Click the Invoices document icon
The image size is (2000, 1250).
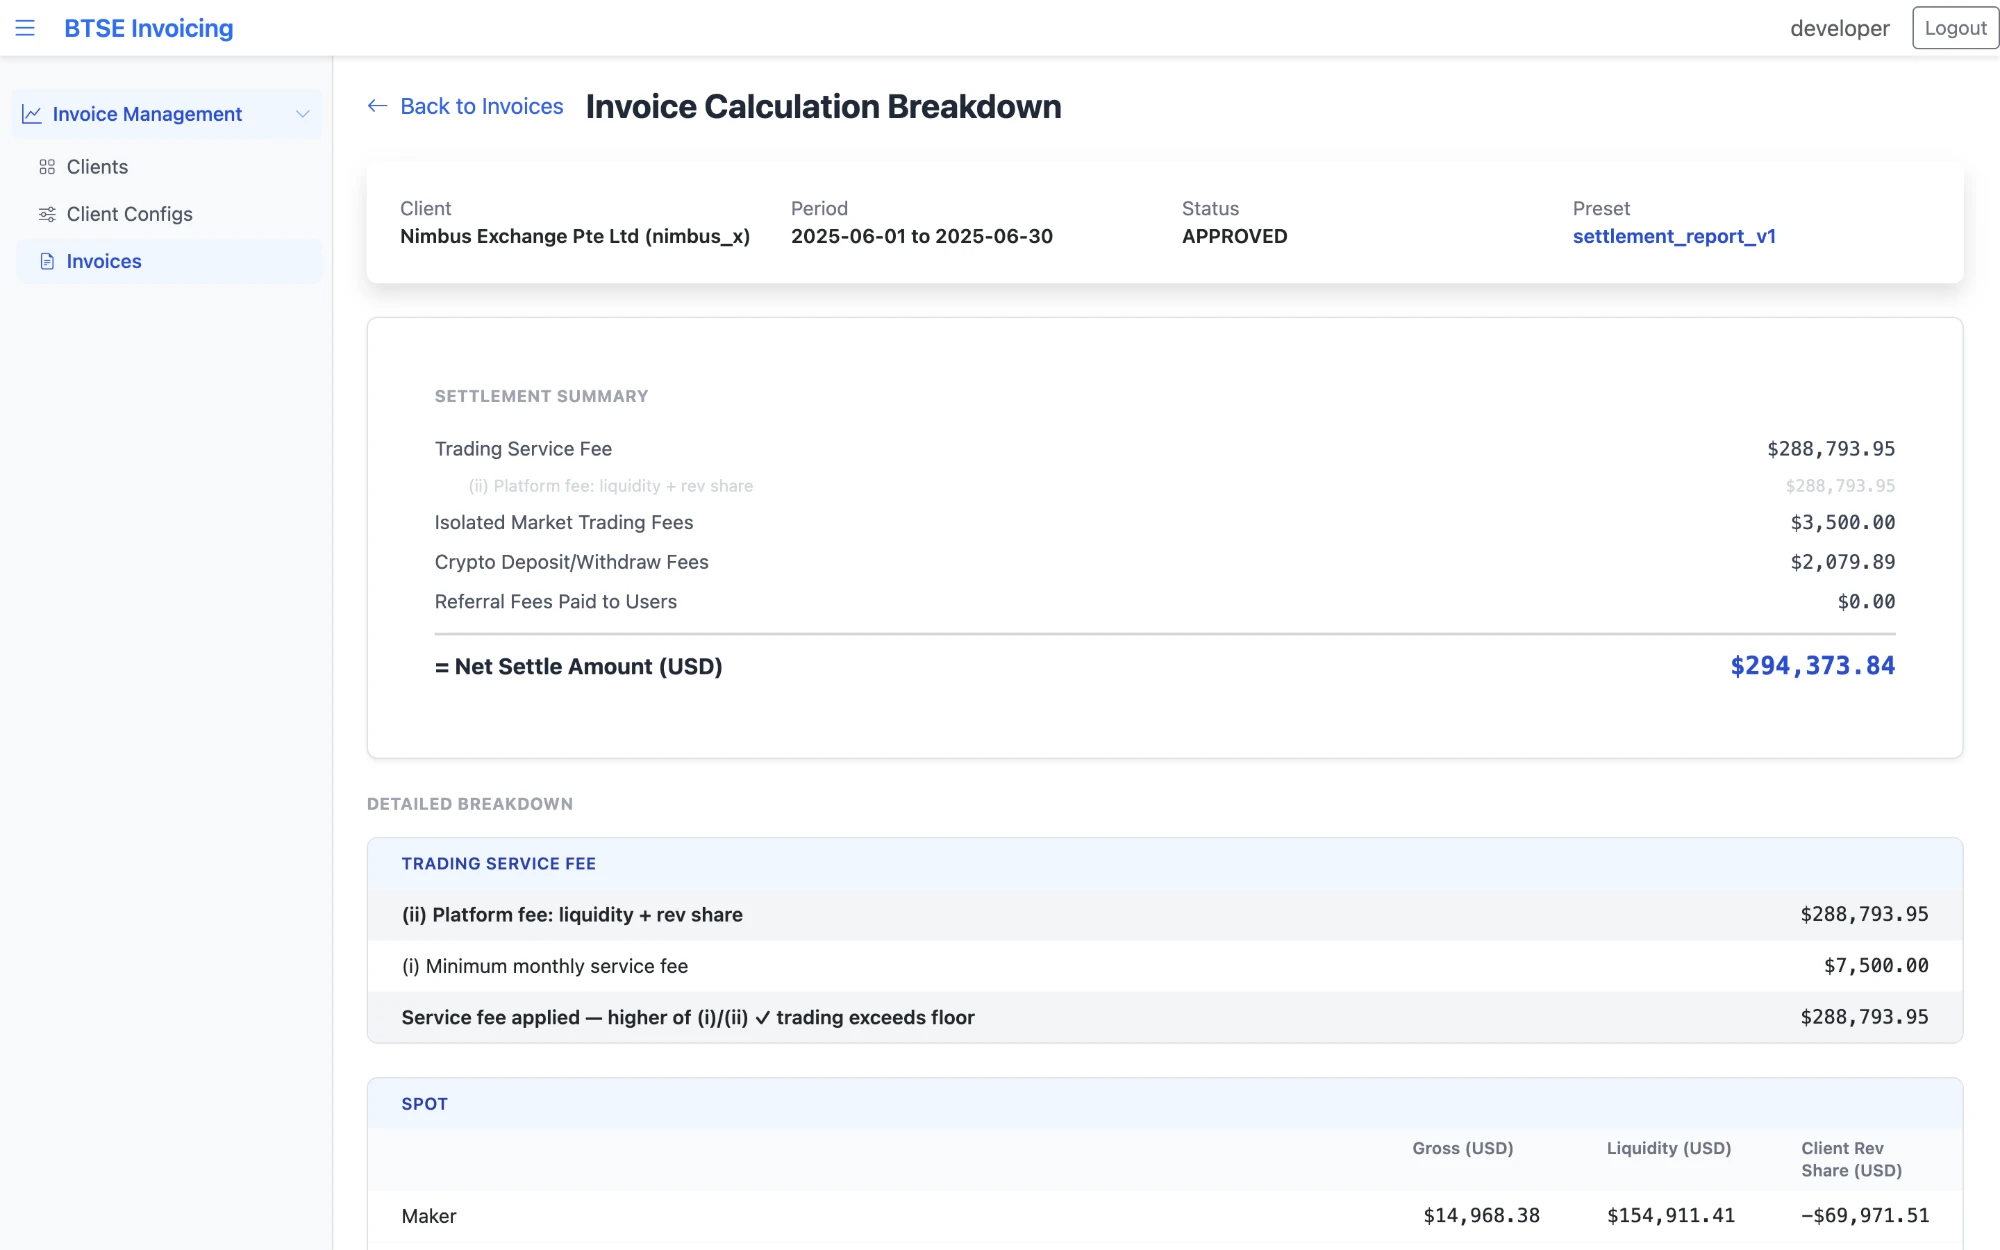47,261
